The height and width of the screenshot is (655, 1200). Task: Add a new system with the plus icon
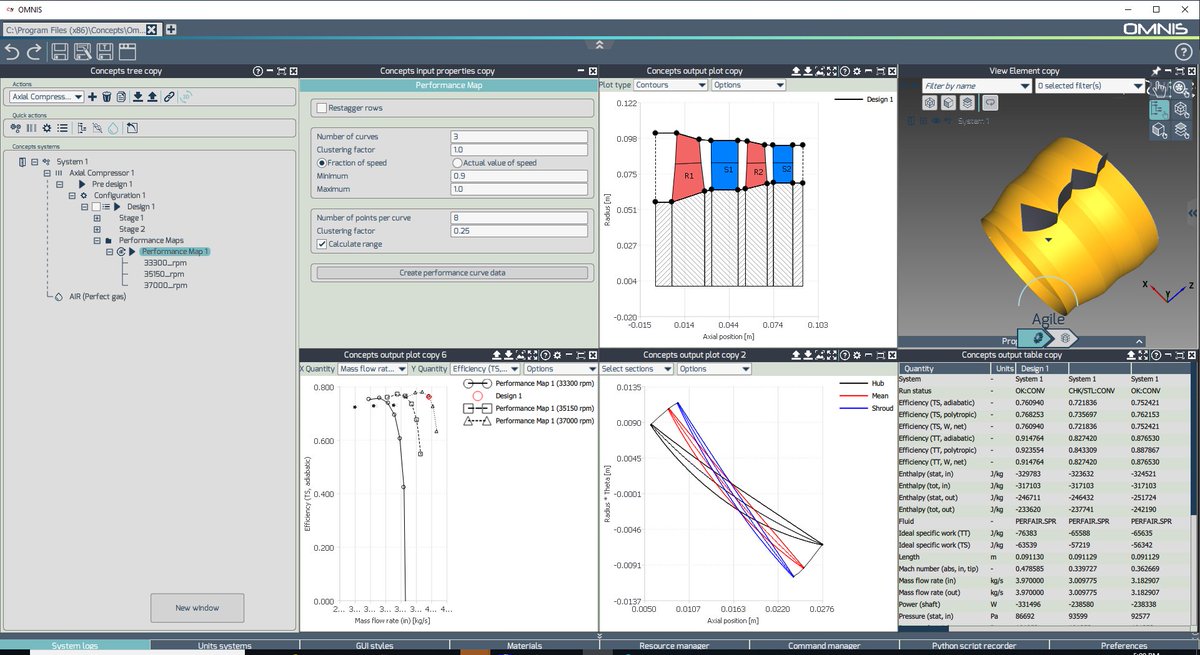point(92,96)
